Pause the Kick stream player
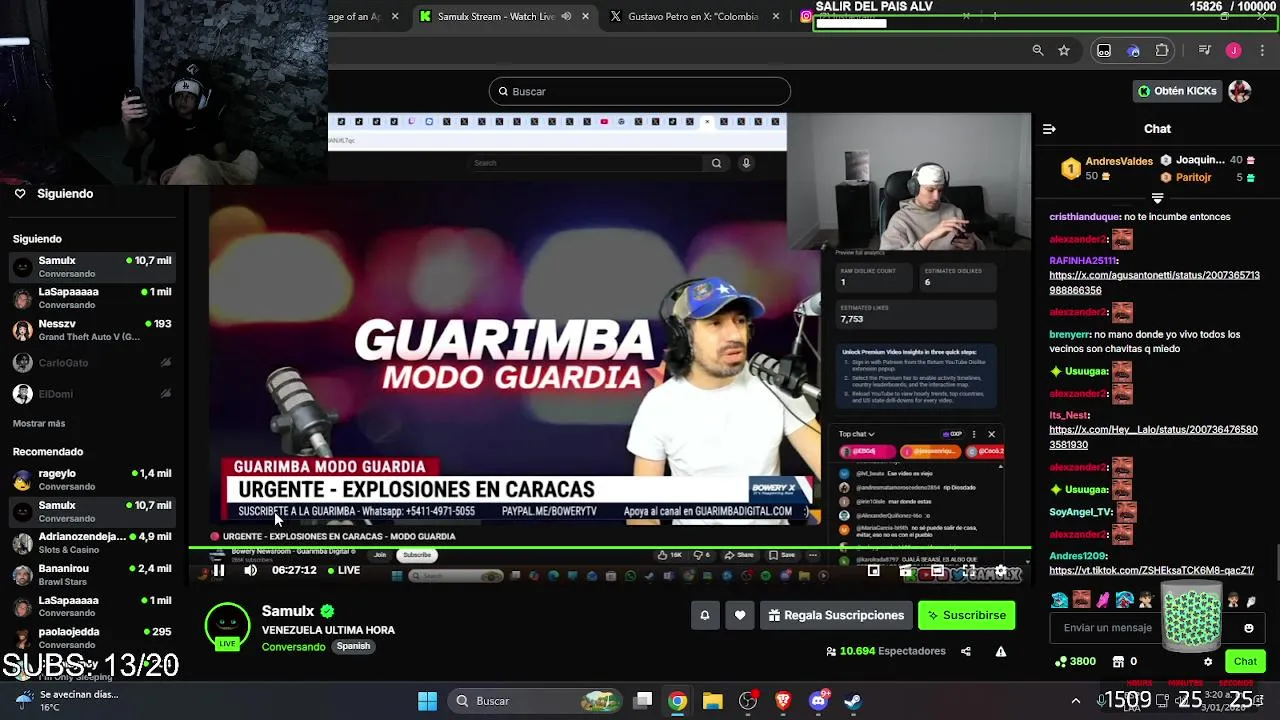Viewport: 1280px width, 720px height. pyautogui.click(x=218, y=570)
